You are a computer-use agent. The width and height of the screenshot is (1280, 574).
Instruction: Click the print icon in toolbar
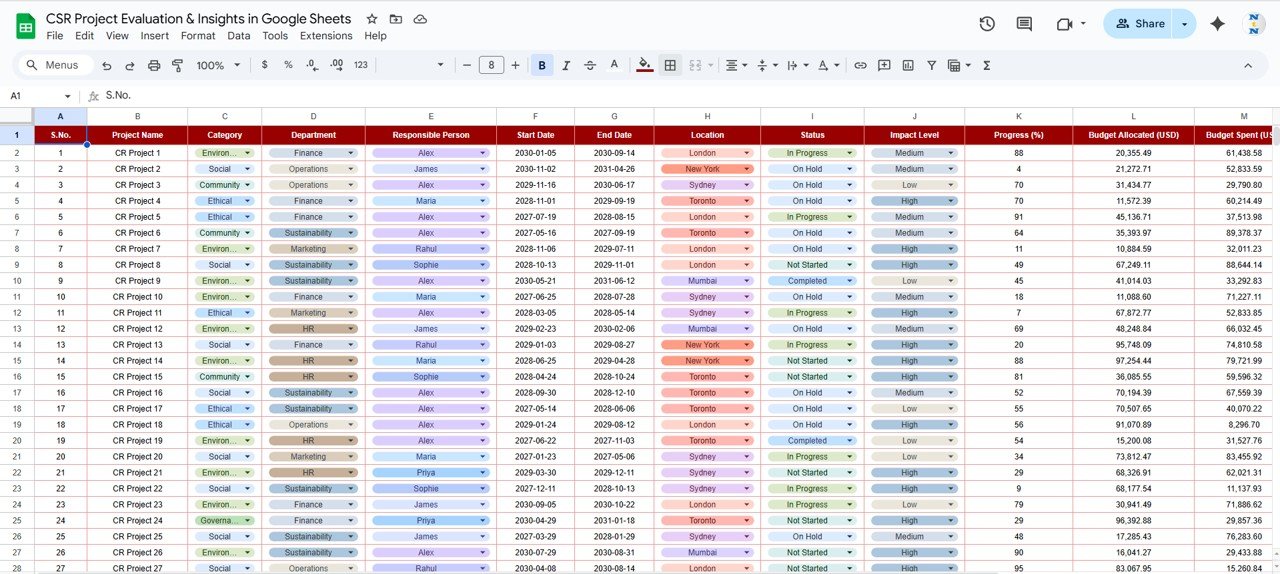point(153,65)
